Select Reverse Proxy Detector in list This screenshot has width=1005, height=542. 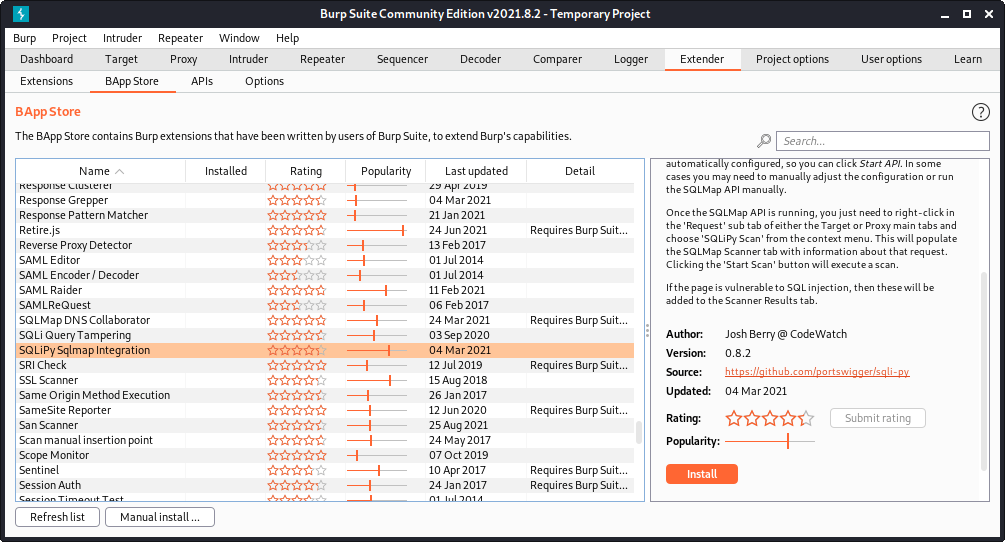pos(325,245)
